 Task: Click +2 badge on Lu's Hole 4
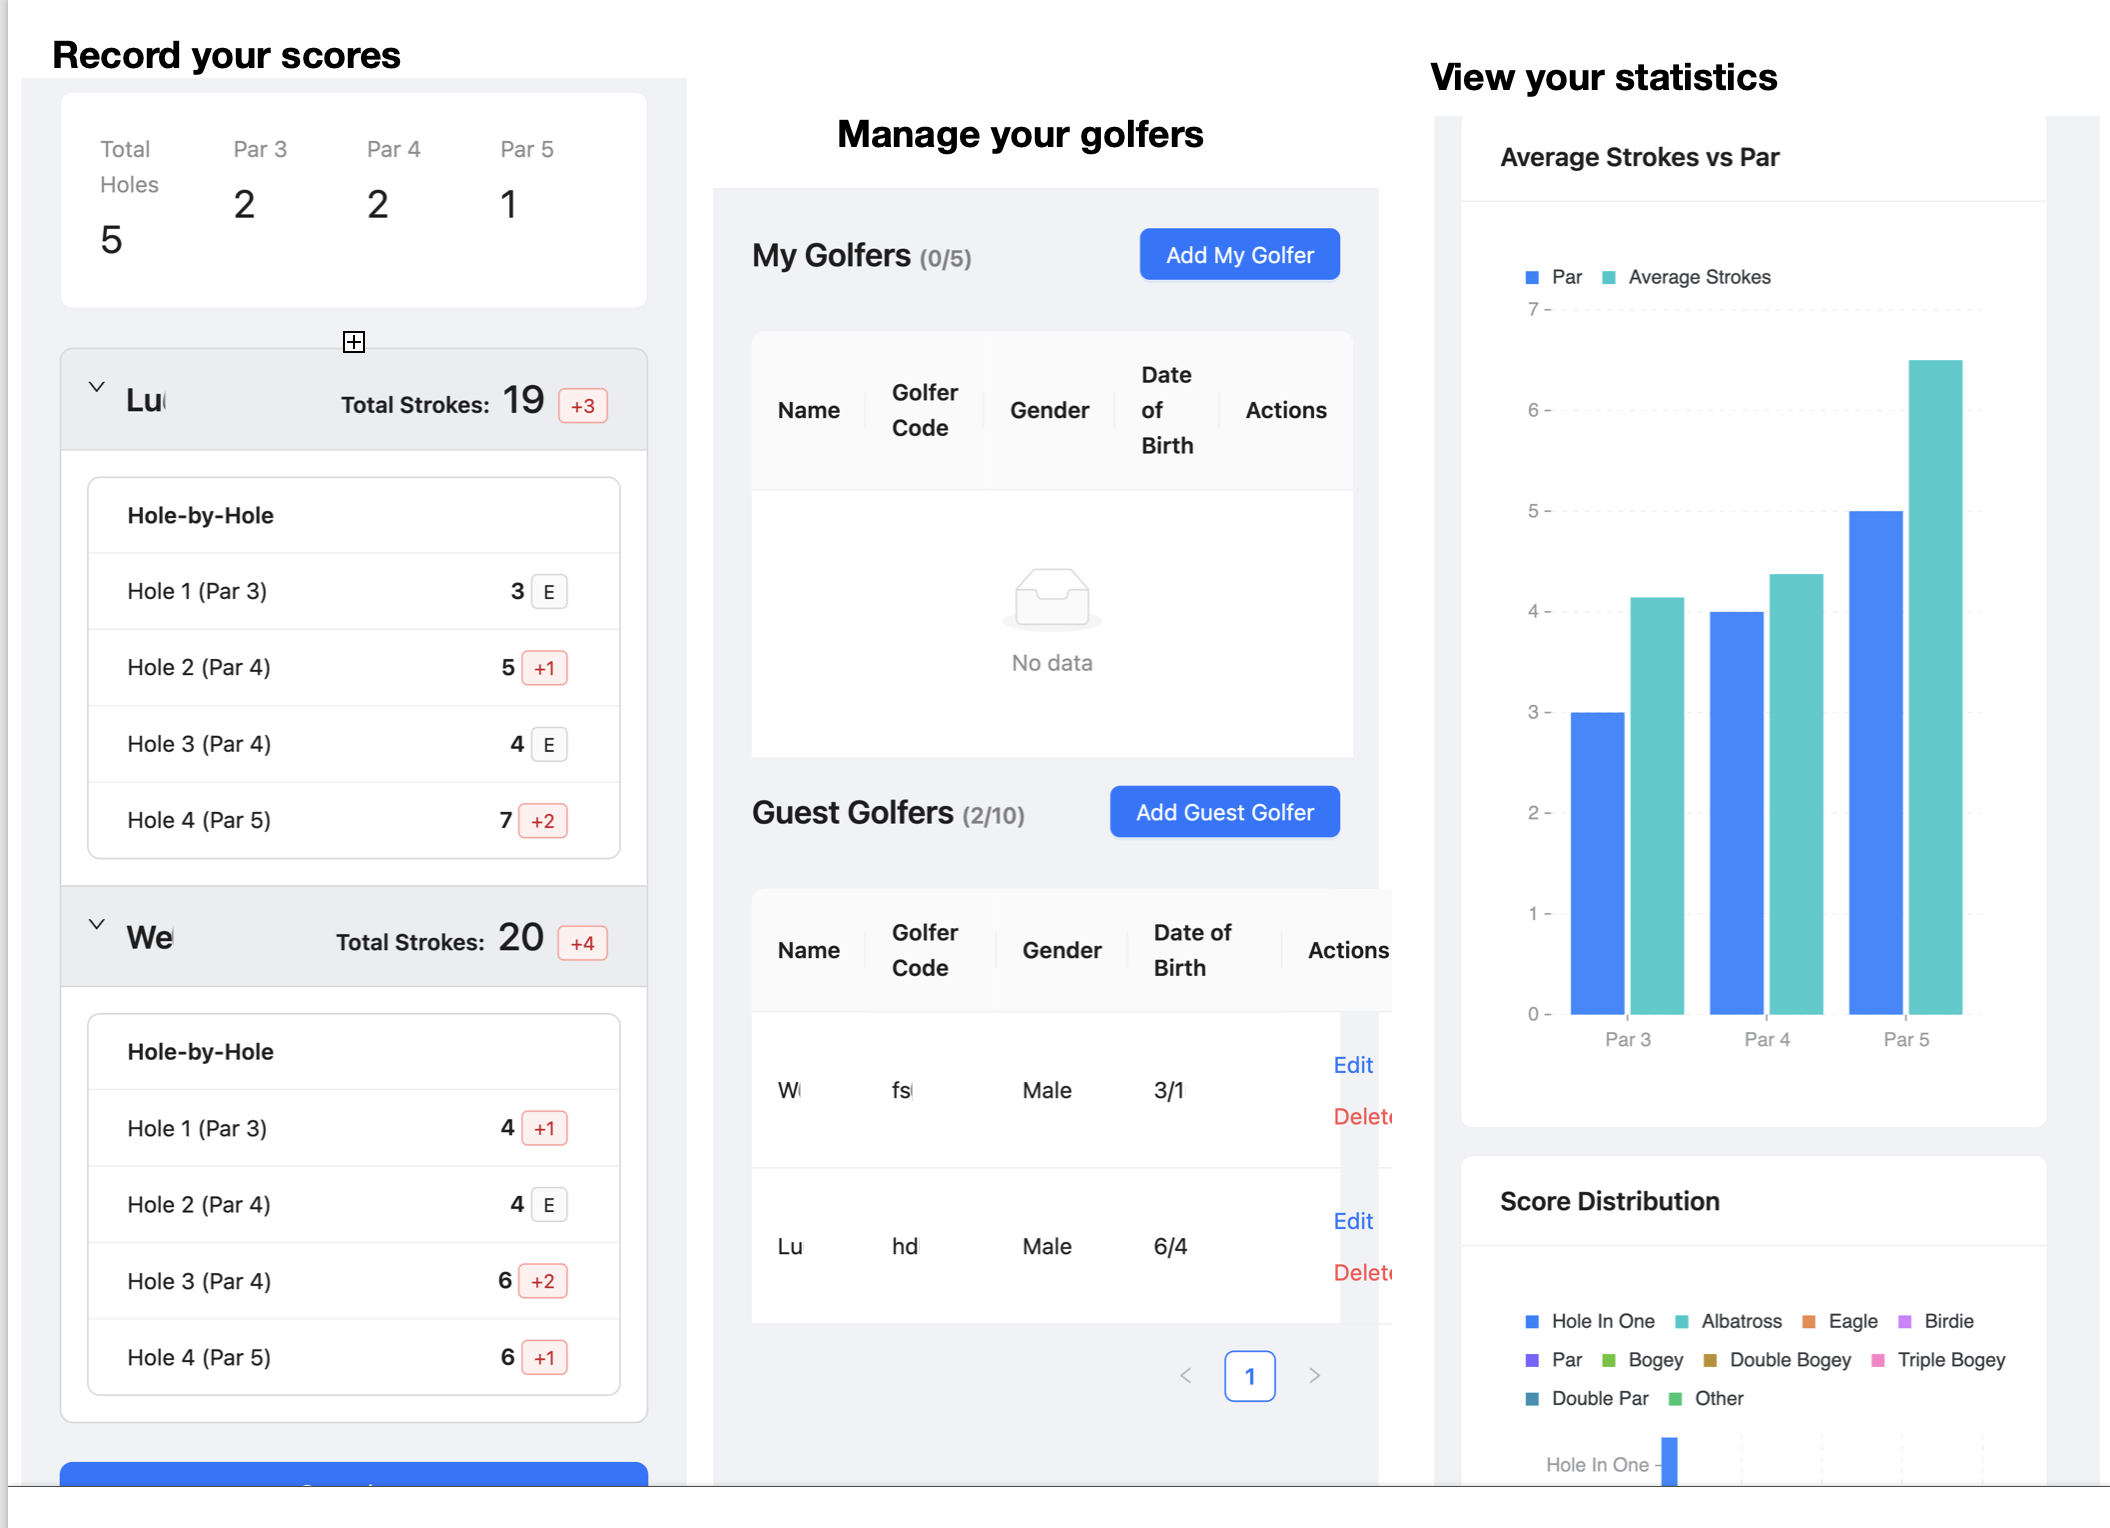point(543,821)
